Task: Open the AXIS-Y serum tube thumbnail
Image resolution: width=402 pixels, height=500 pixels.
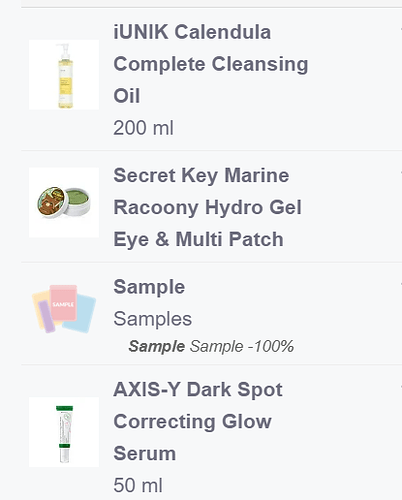Action: [x=64, y=432]
